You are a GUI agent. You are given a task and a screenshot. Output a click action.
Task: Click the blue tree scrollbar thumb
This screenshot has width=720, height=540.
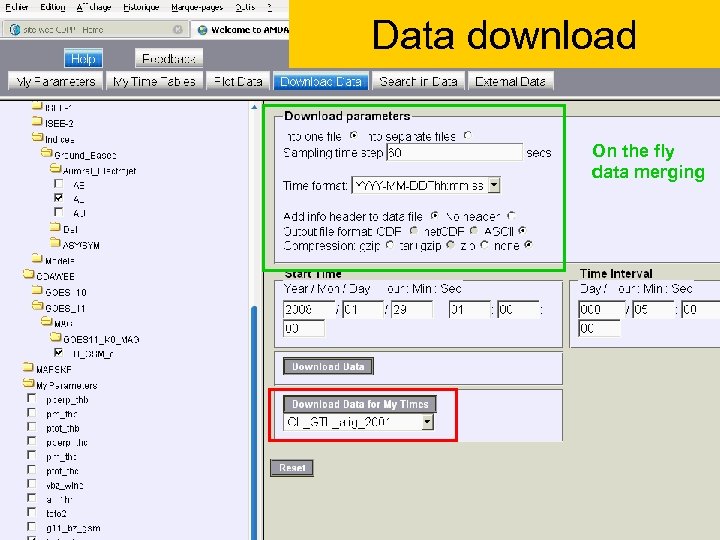pos(254,422)
